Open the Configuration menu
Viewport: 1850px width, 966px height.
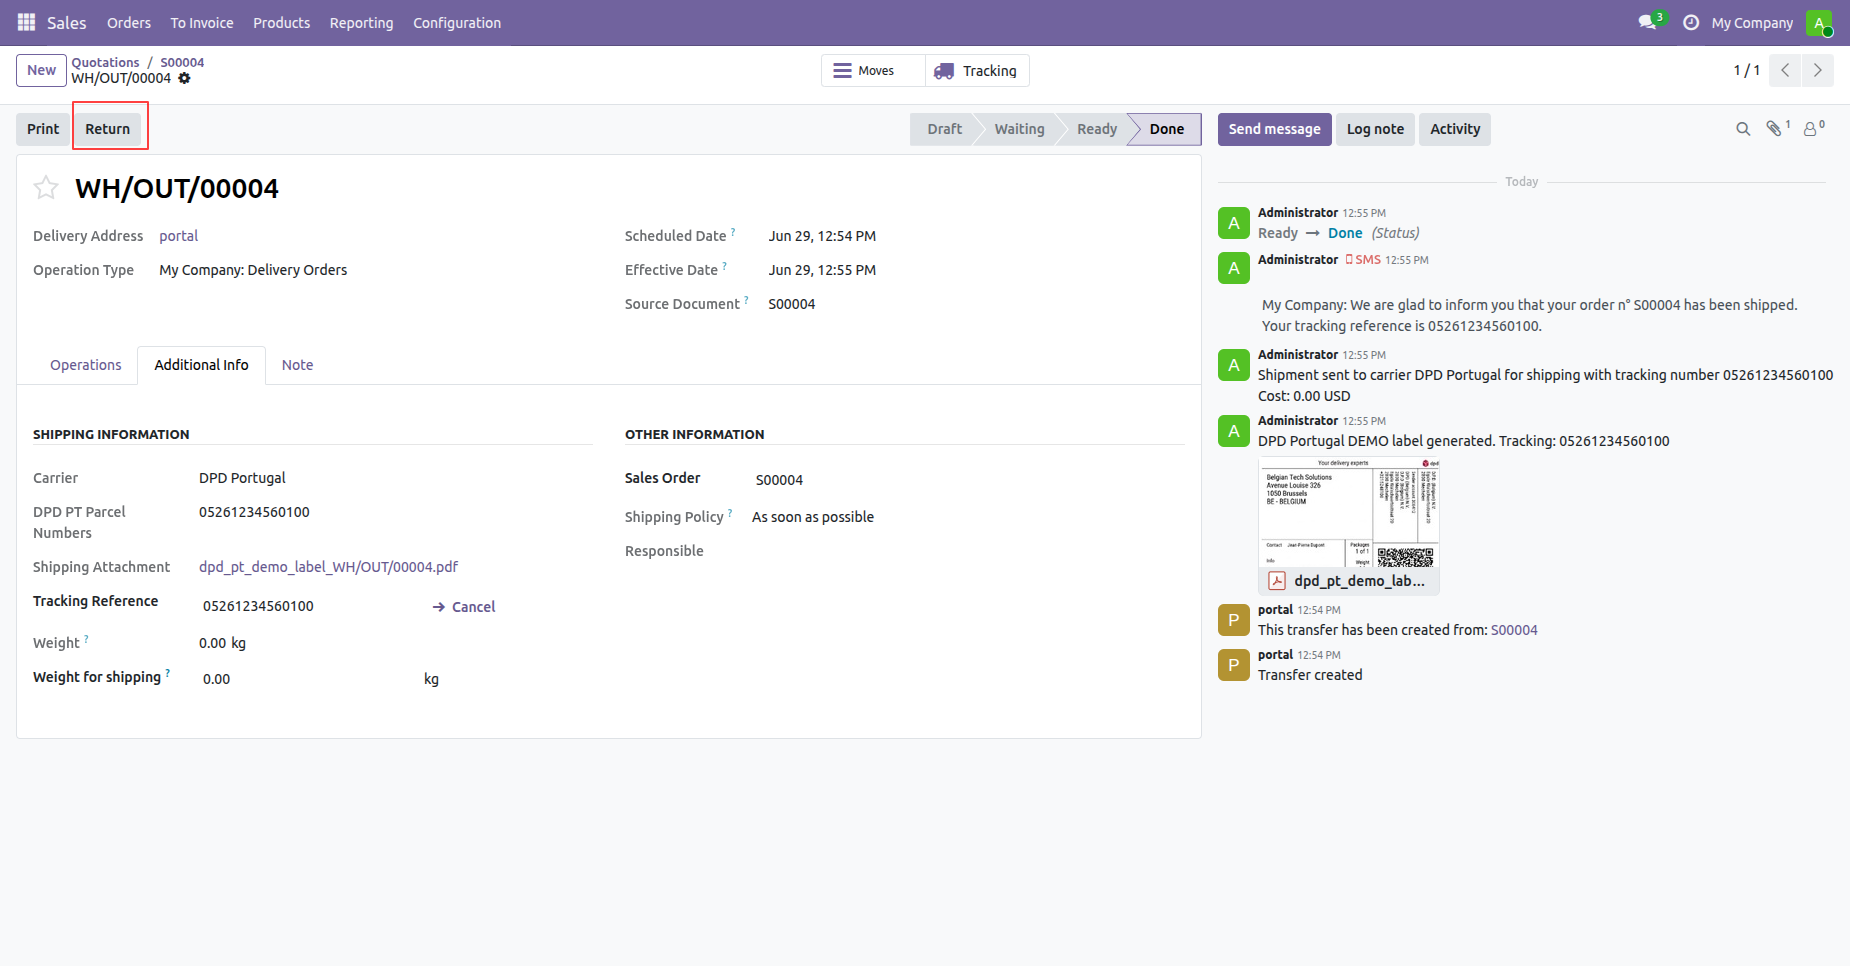coord(457,23)
